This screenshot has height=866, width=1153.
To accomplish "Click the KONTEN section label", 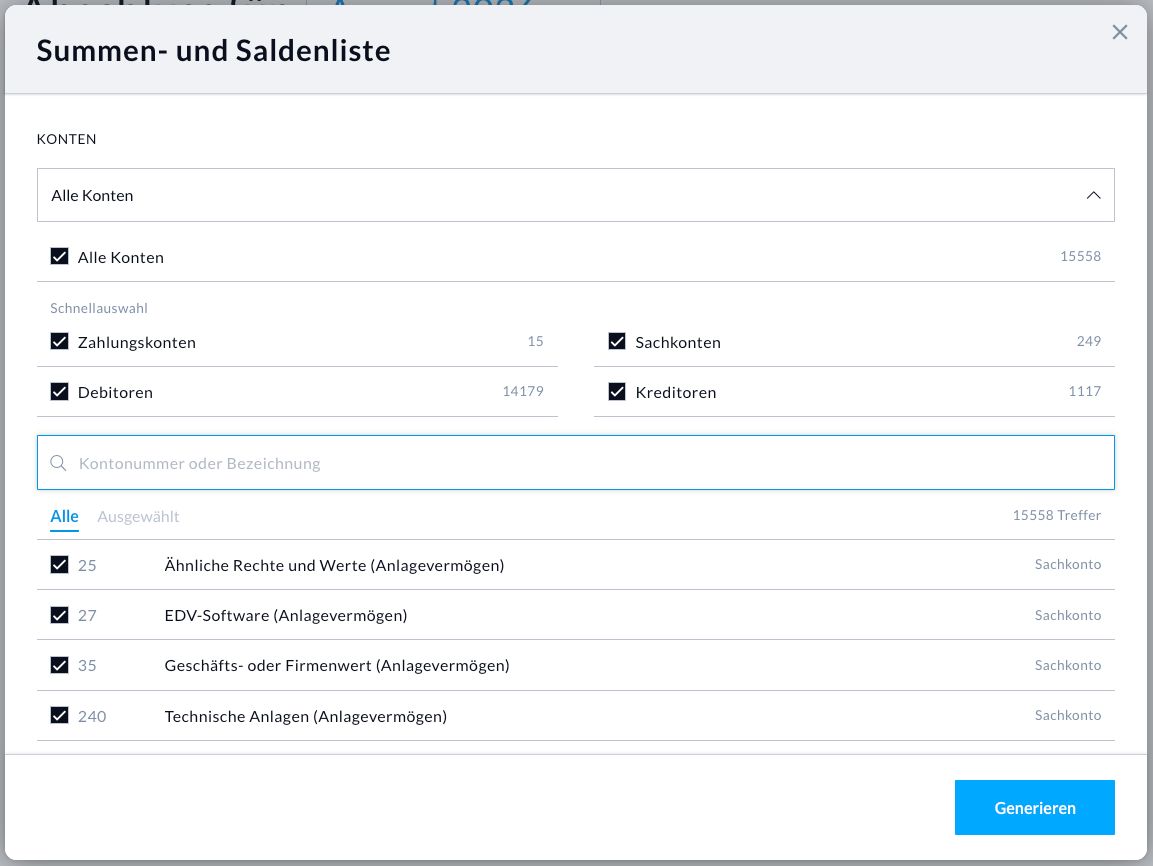I will pos(66,139).
